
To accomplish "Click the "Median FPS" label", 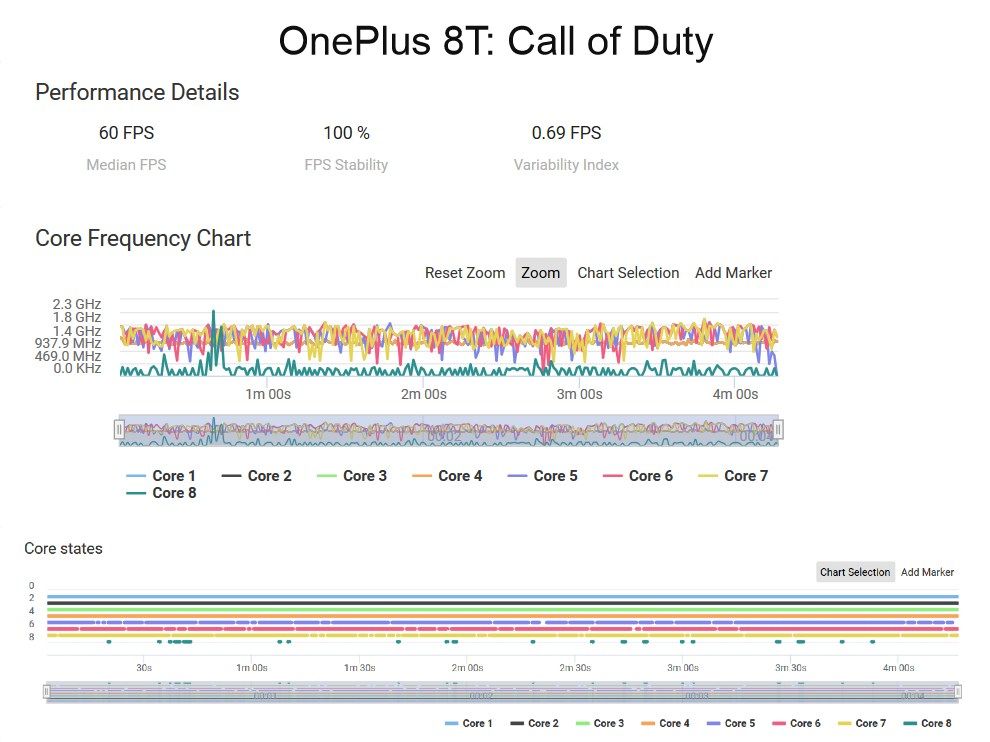I will coord(126,165).
